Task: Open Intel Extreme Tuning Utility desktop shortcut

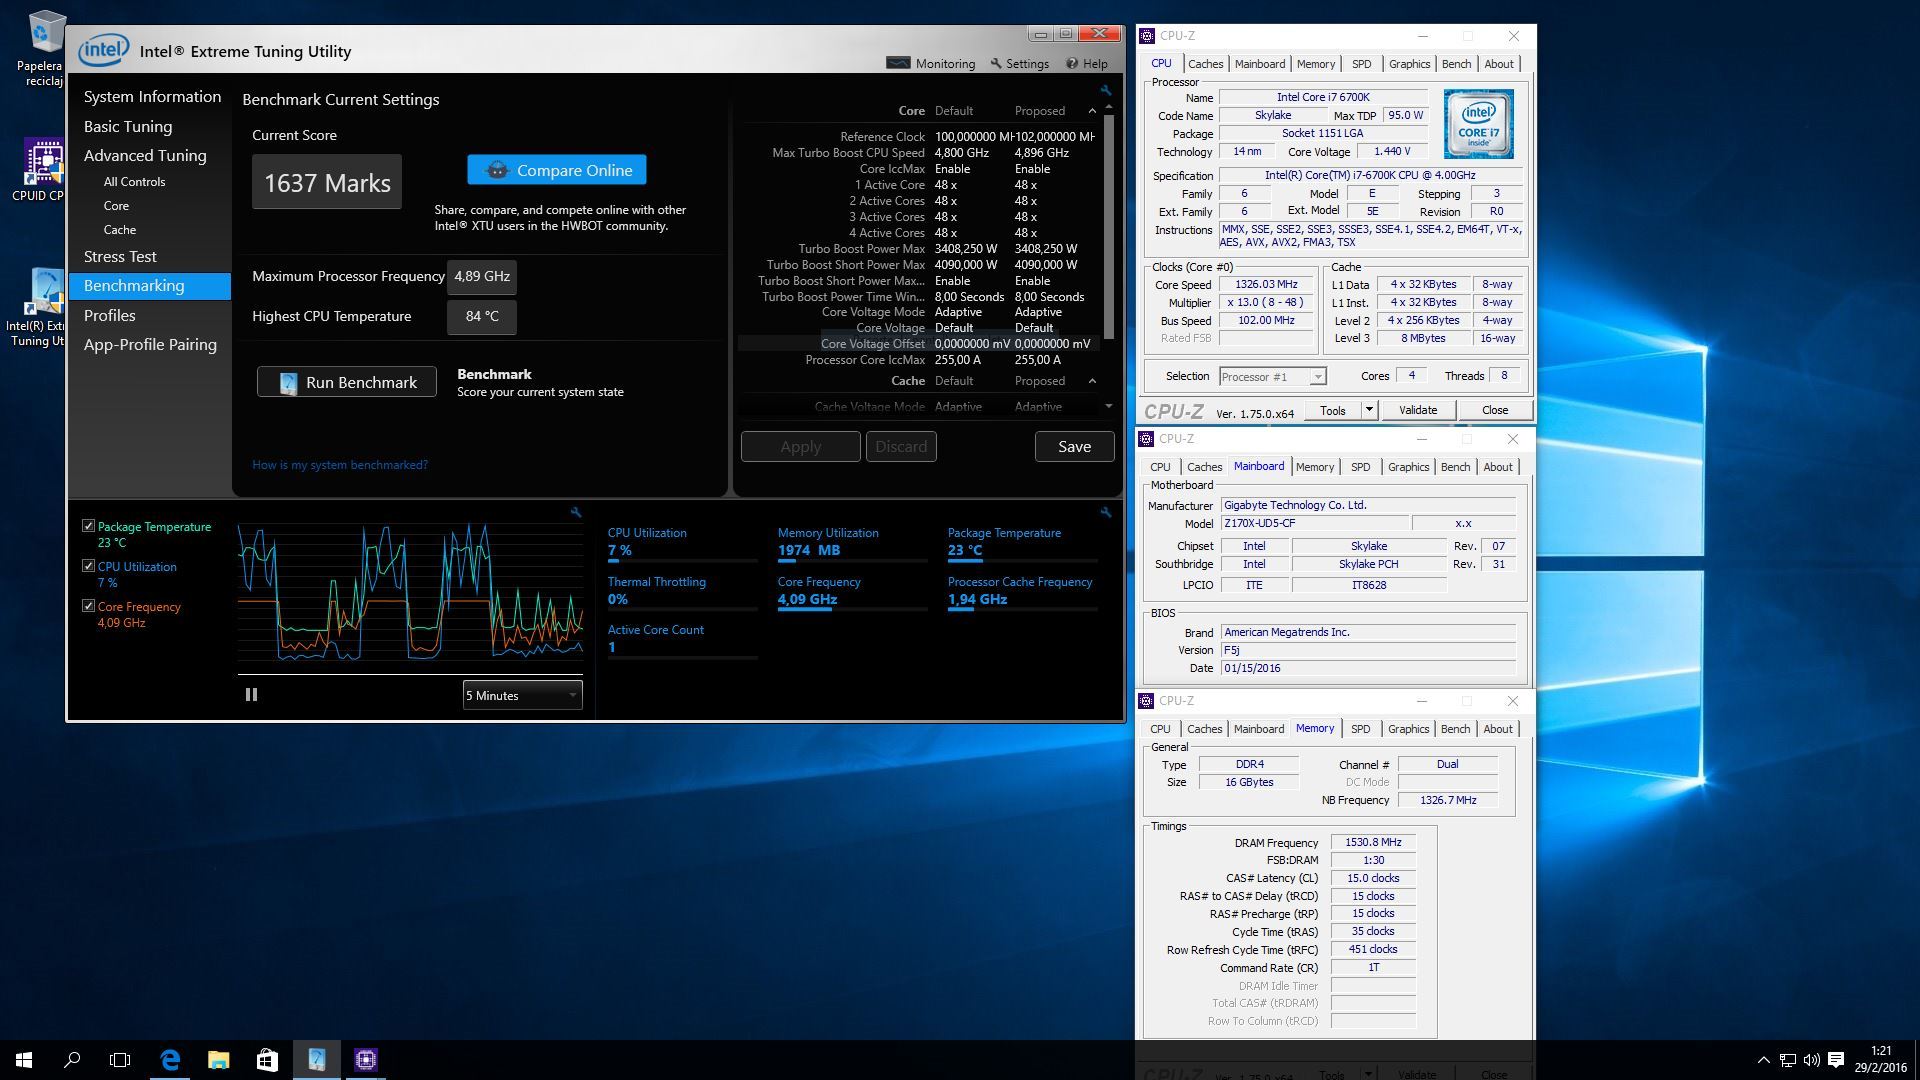Action: (x=41, y=308)
